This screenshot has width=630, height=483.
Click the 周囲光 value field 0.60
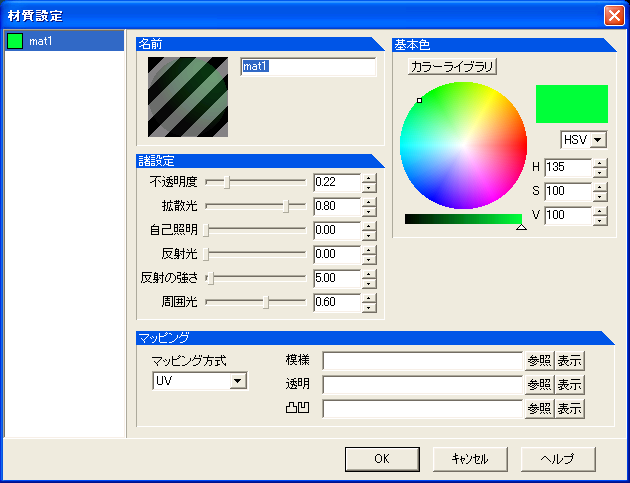tap(337, 303)
